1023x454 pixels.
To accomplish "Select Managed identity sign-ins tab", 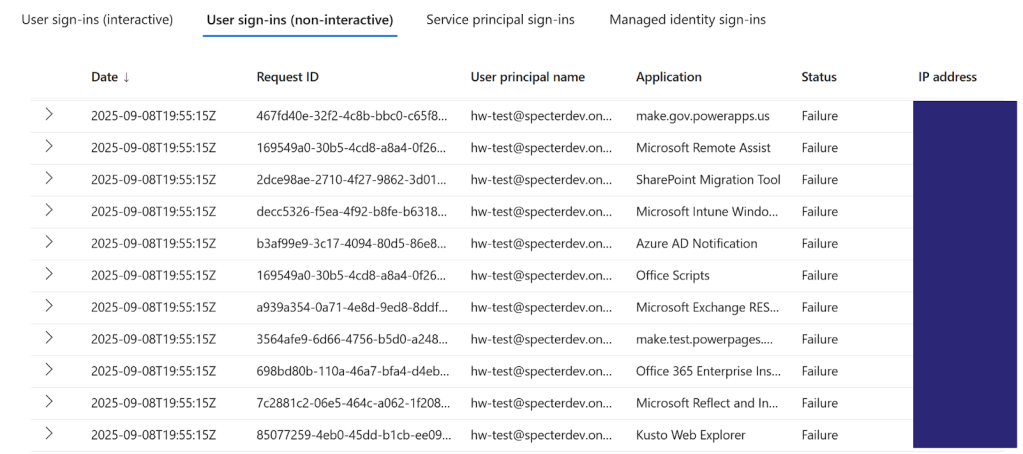I will point(687,20).
